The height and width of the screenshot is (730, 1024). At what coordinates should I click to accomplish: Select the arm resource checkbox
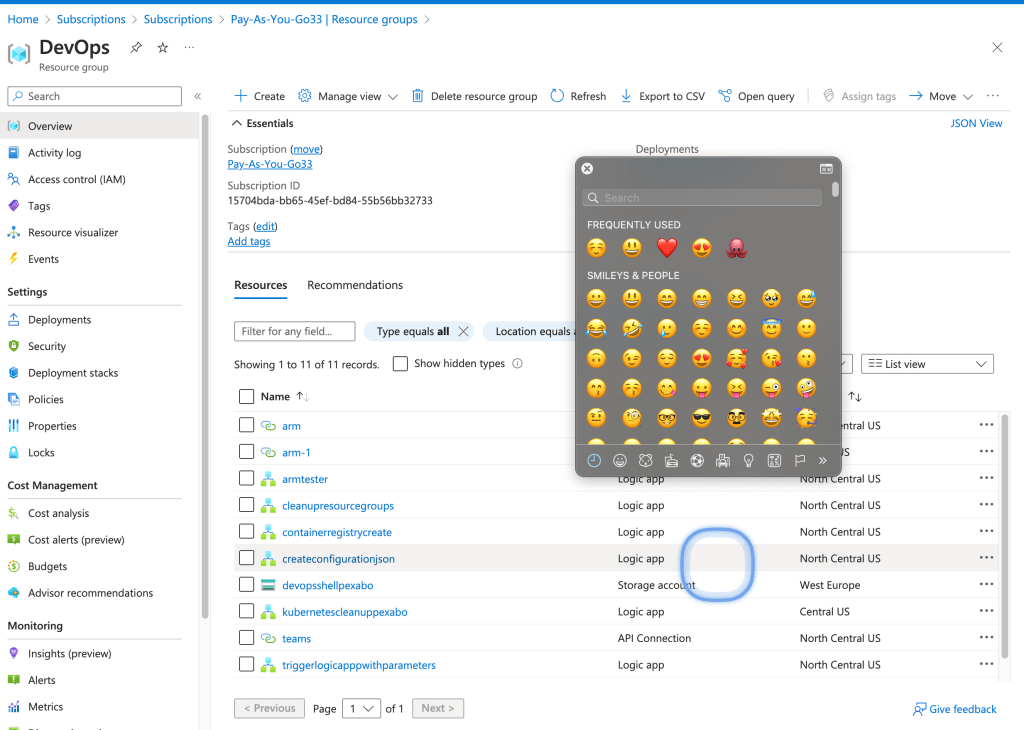[x=246, y=425]
